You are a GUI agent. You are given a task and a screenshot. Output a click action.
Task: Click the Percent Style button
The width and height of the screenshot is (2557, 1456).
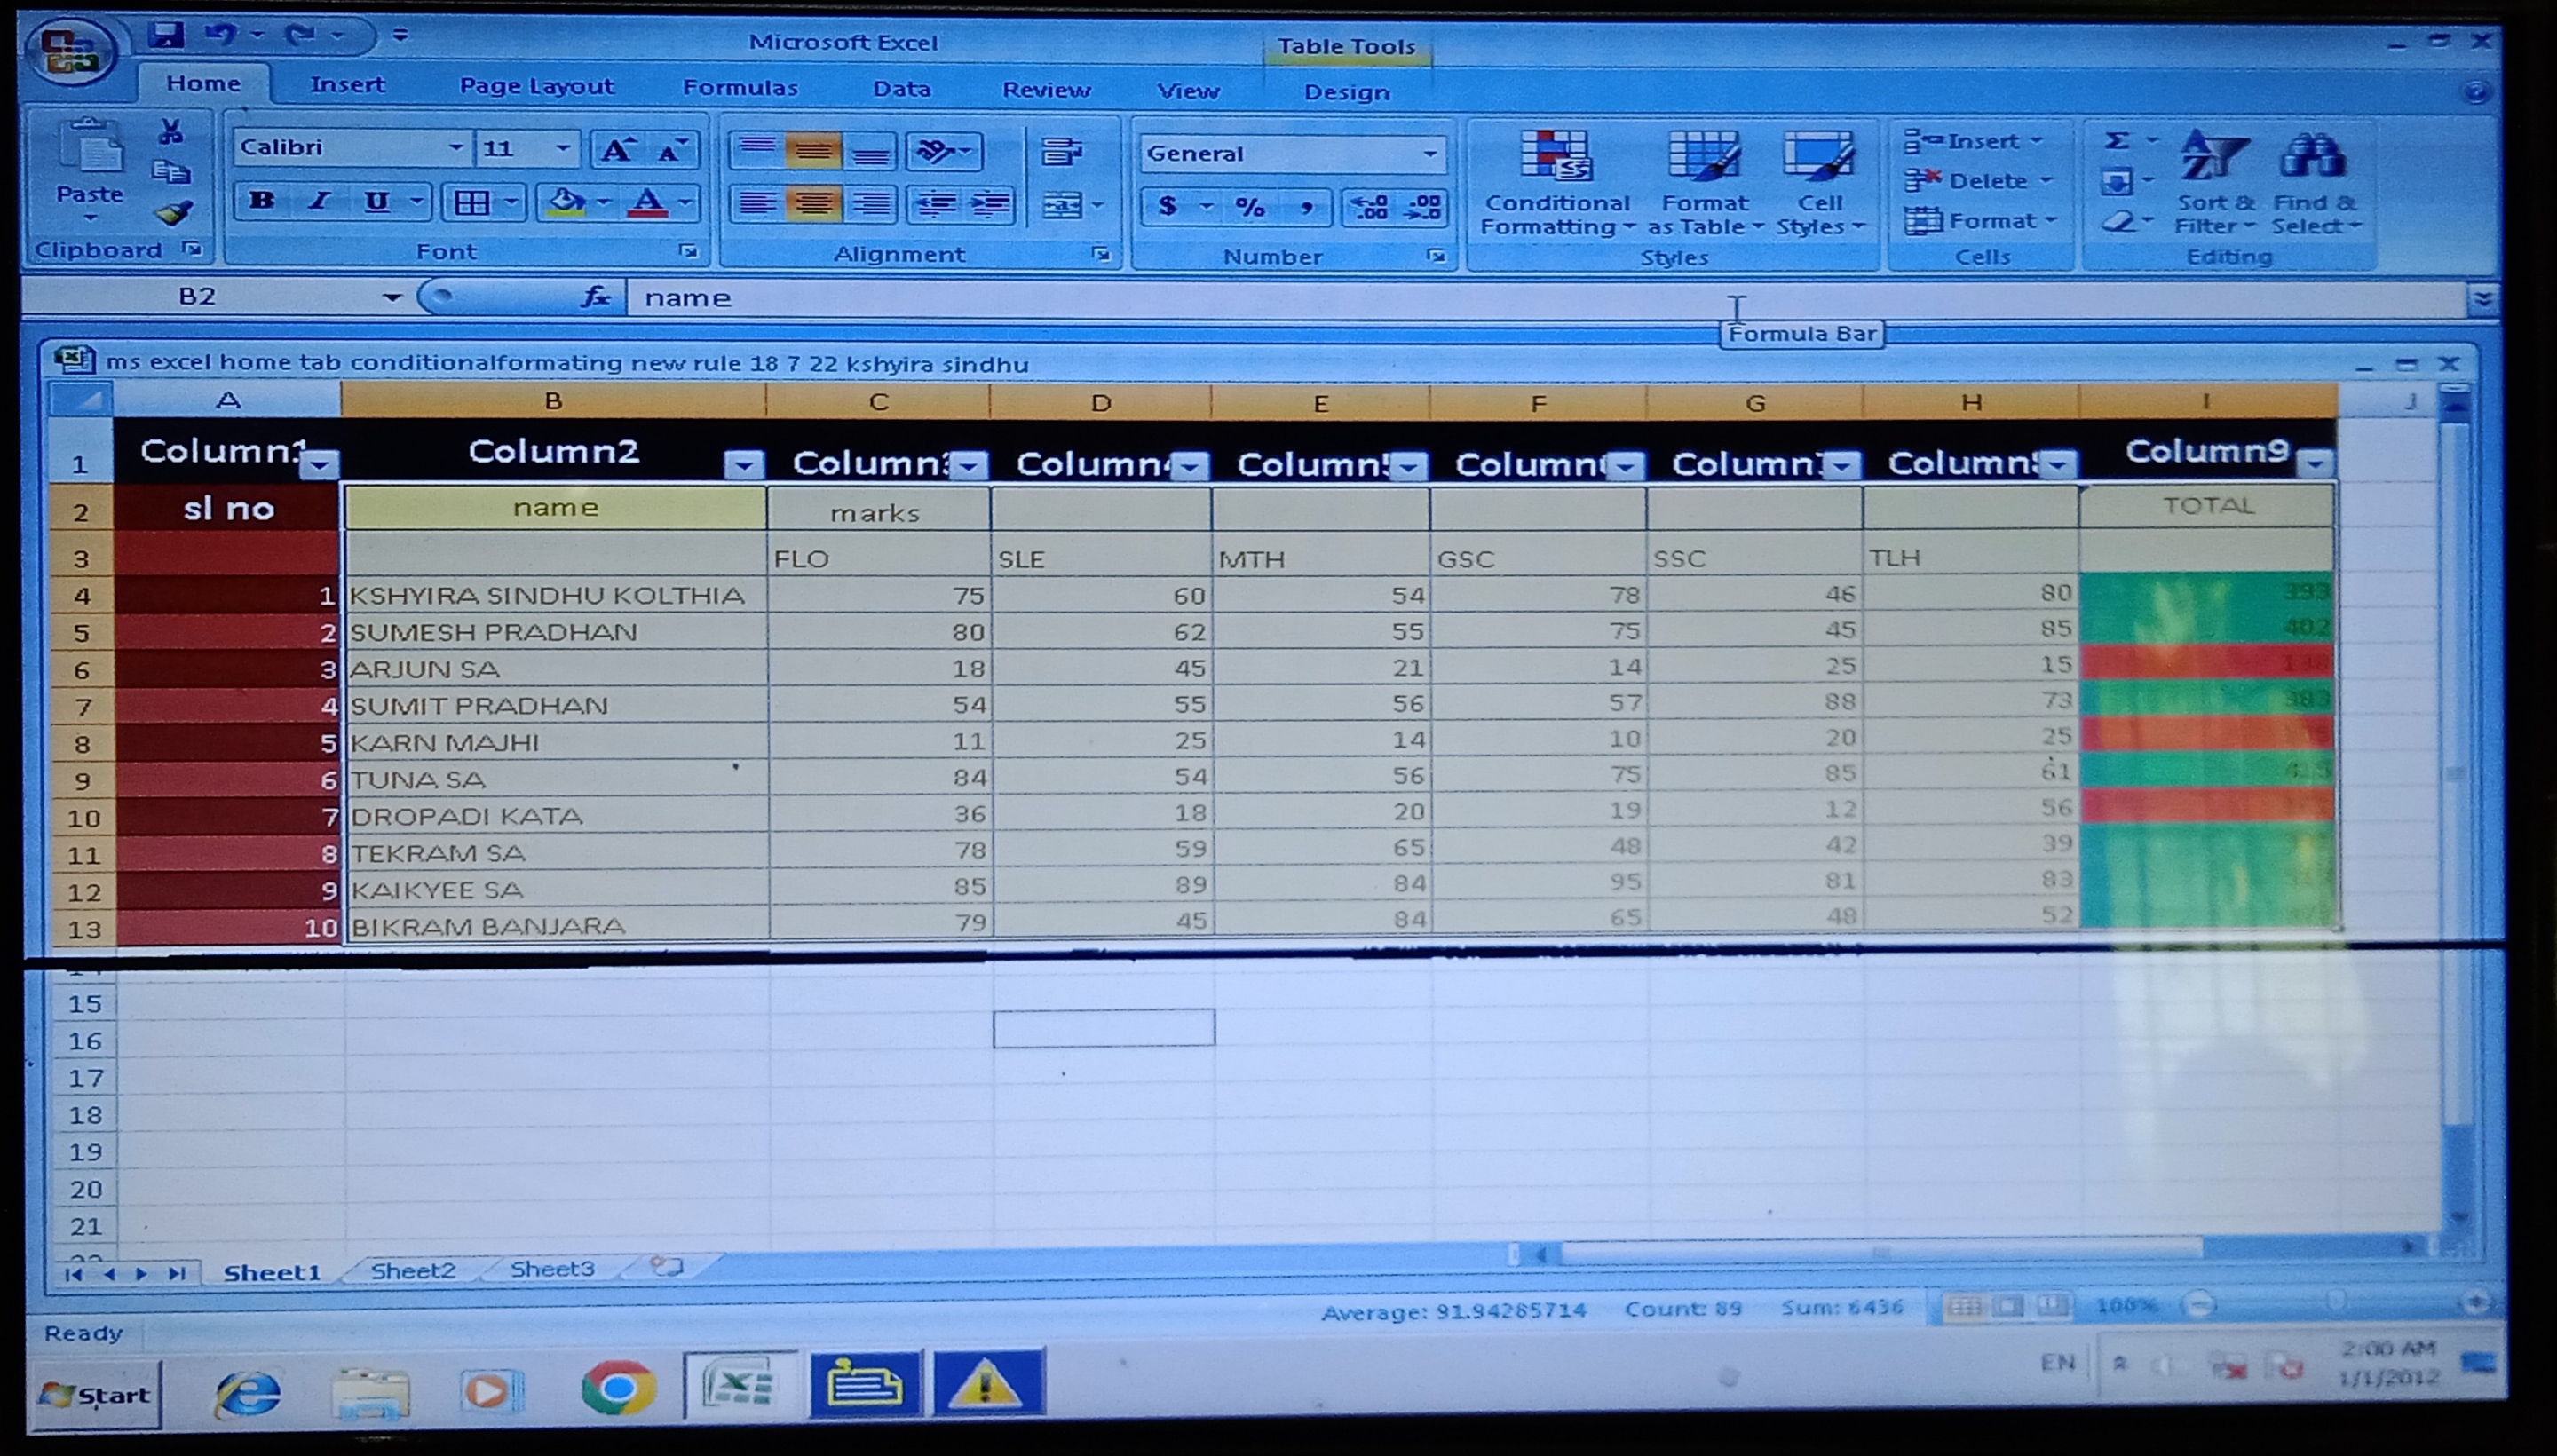1250,207
